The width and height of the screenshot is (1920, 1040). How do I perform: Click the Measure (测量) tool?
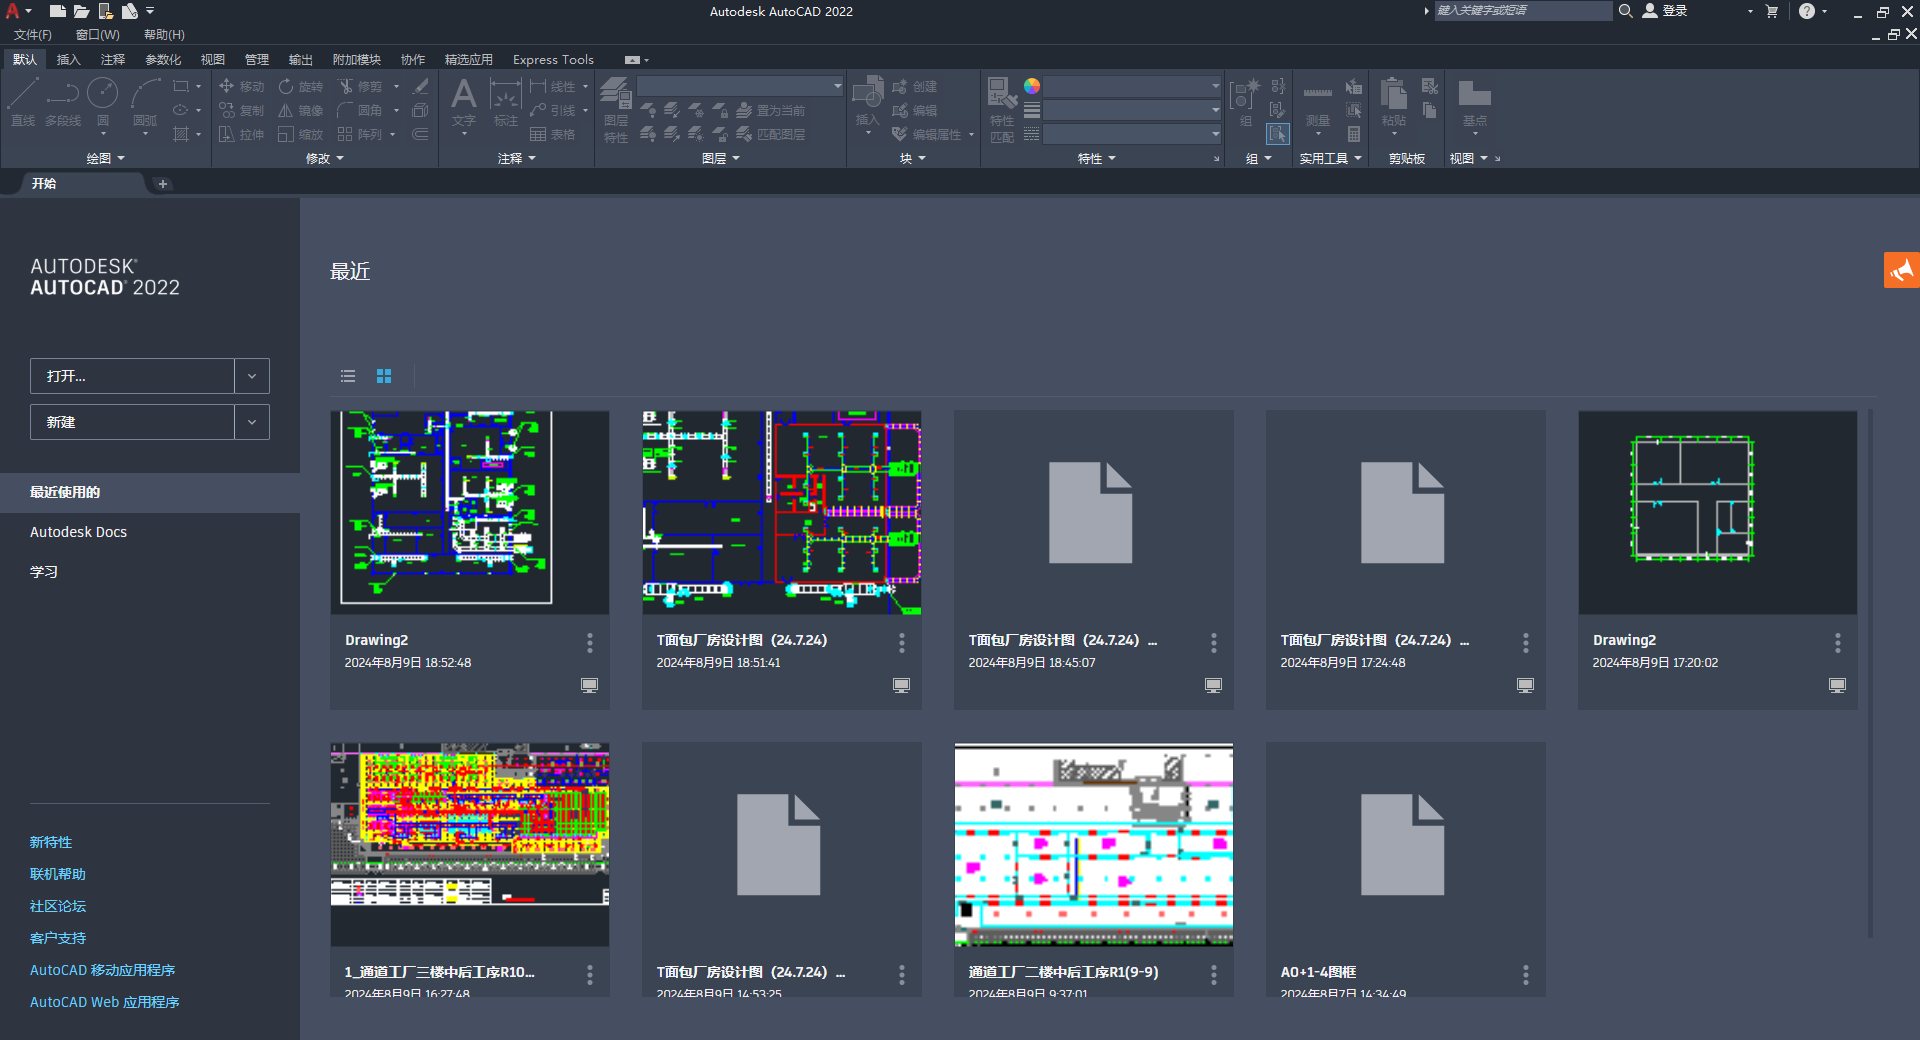[1318, 104]
